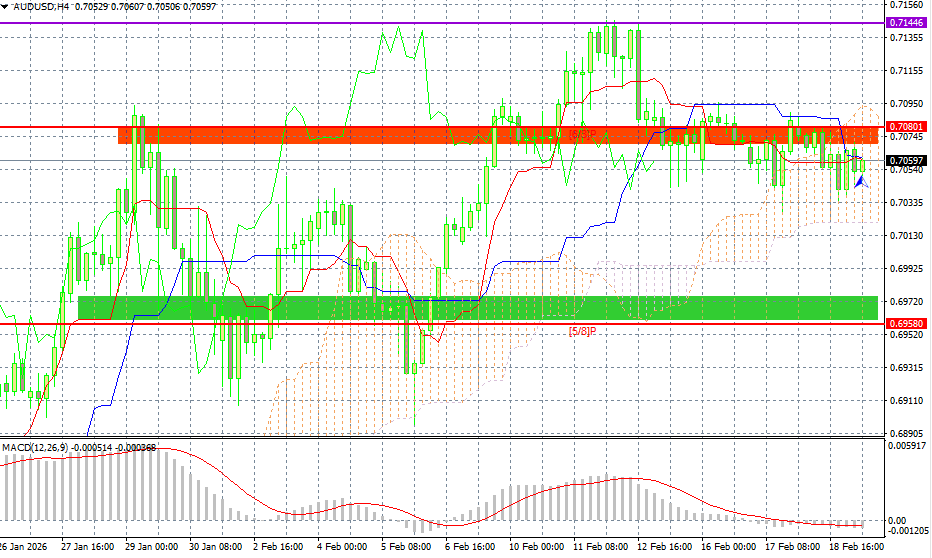Image resolution: width=932 pixels, height=558 pixels.
Task: Click the 29 Jan 00:00 time label
Action: [x=151, y=546]
